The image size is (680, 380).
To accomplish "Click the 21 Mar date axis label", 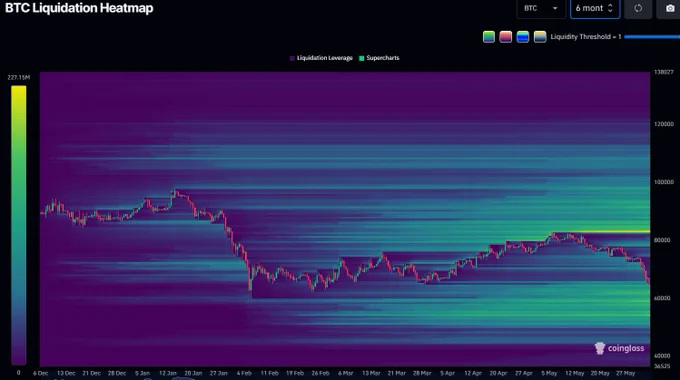I will pyautogui.click(x=396, y=373).
